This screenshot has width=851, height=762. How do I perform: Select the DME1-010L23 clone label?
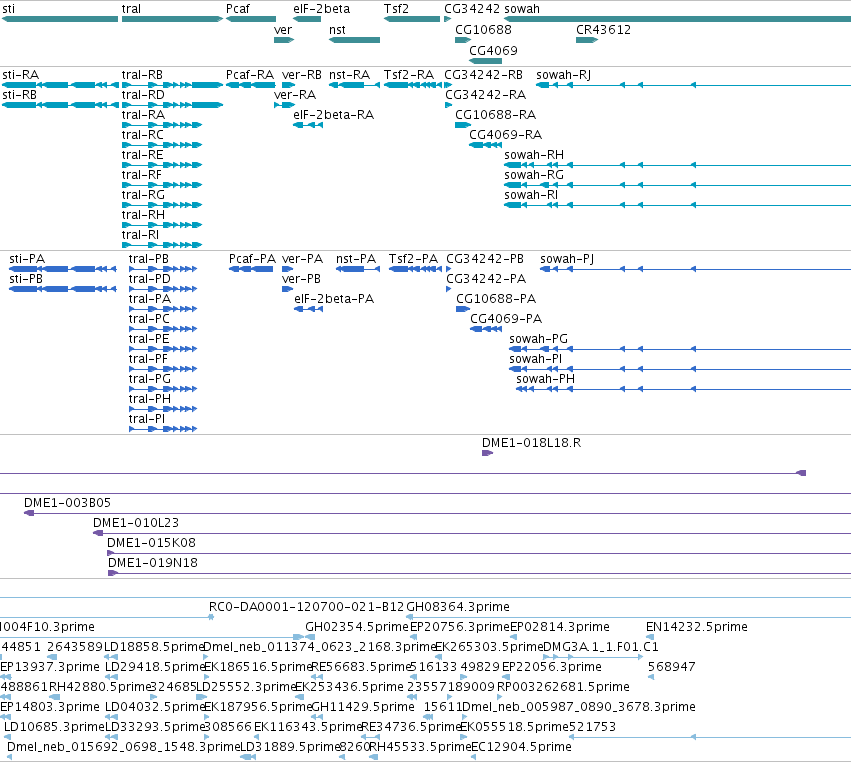[x=136, y=523]
